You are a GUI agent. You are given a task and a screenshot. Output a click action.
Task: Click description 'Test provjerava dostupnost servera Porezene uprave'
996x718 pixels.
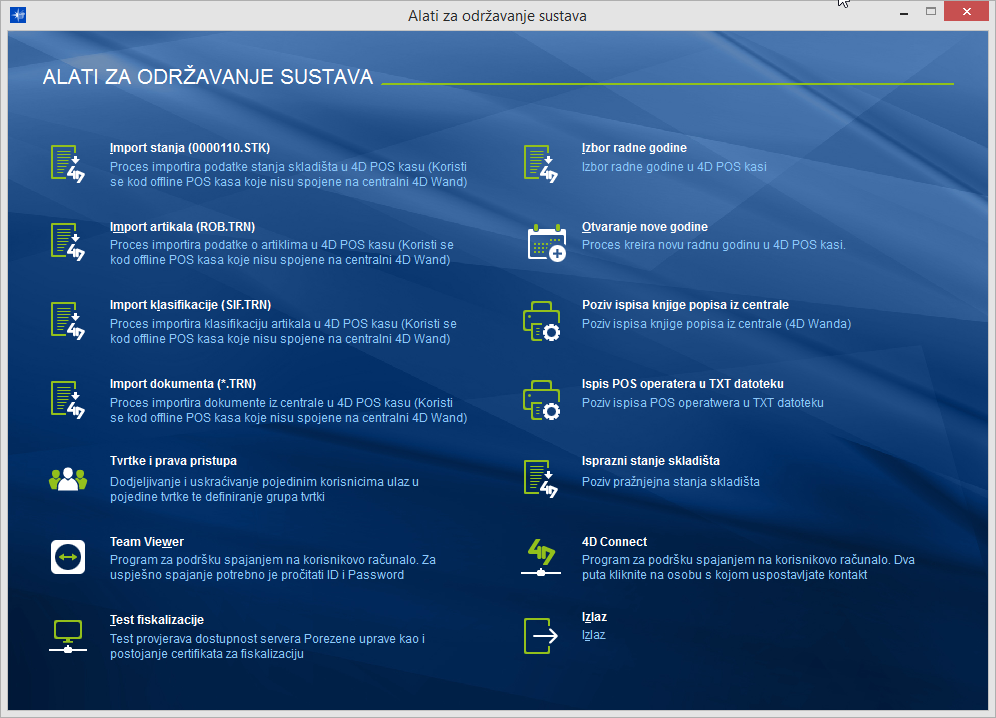pyautogui.click(x=267, y=646)
